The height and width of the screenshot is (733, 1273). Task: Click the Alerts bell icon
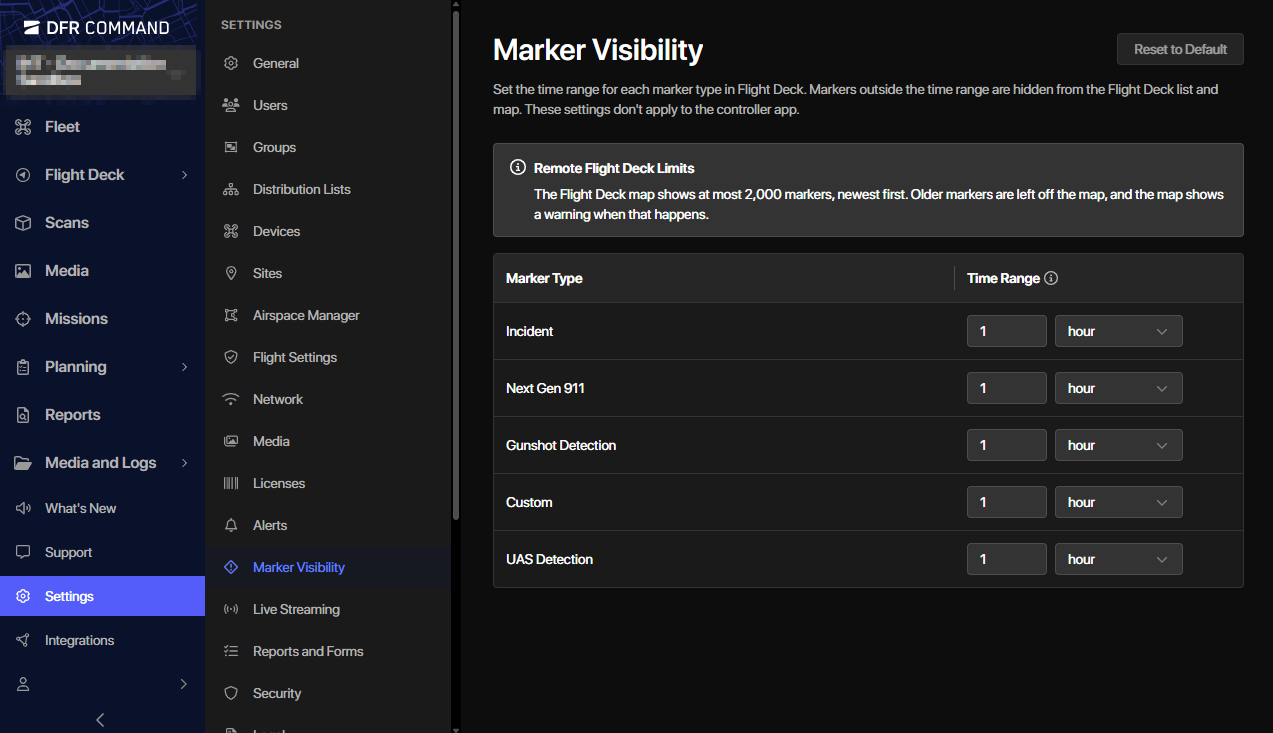click(231, 525)
